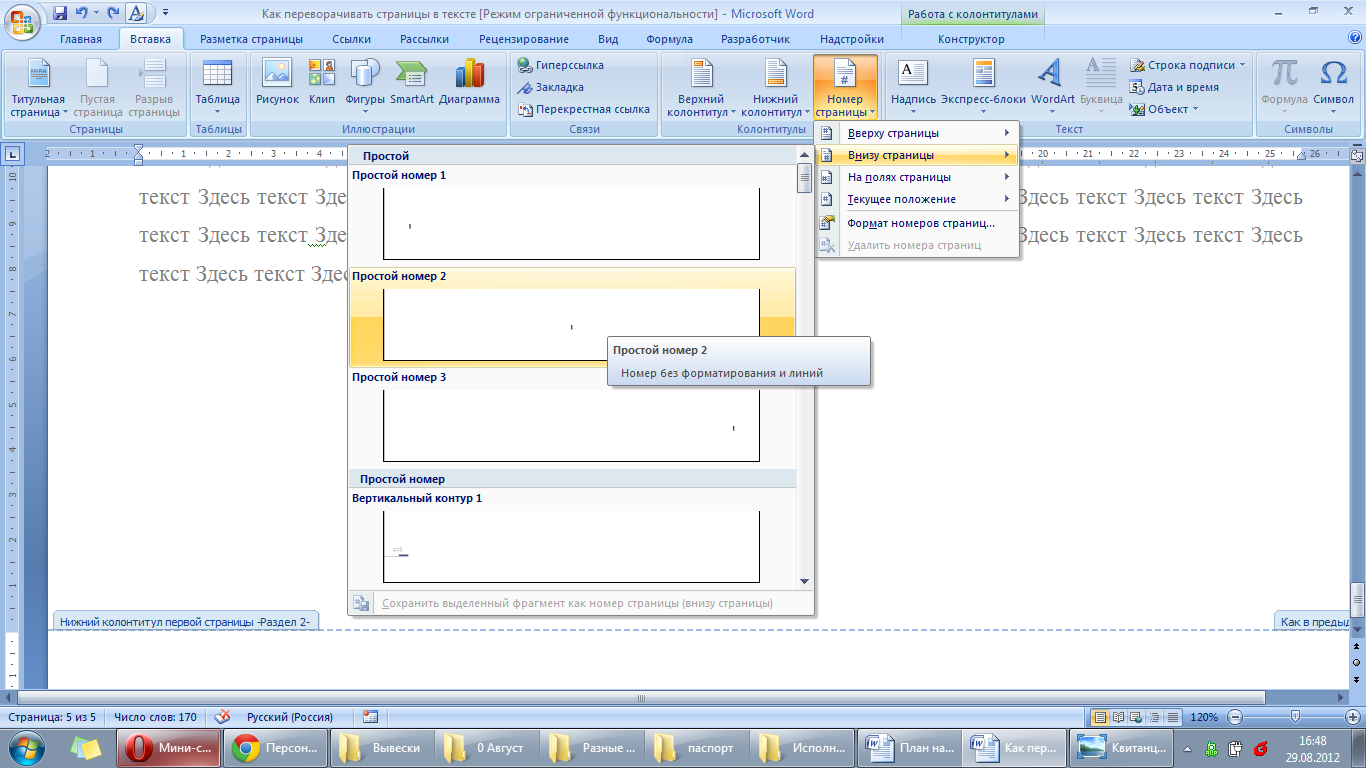Save the document via Quick Access toolbar
1366x768 pixels.
60,14
